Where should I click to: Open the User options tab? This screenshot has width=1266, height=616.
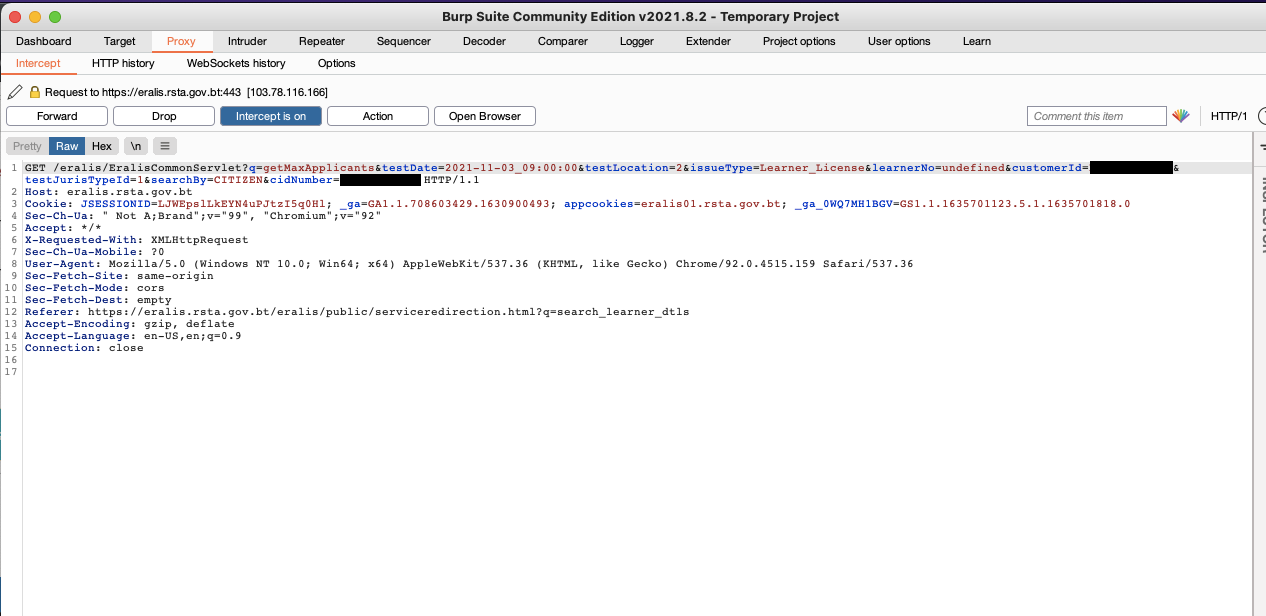pos(899,41)
